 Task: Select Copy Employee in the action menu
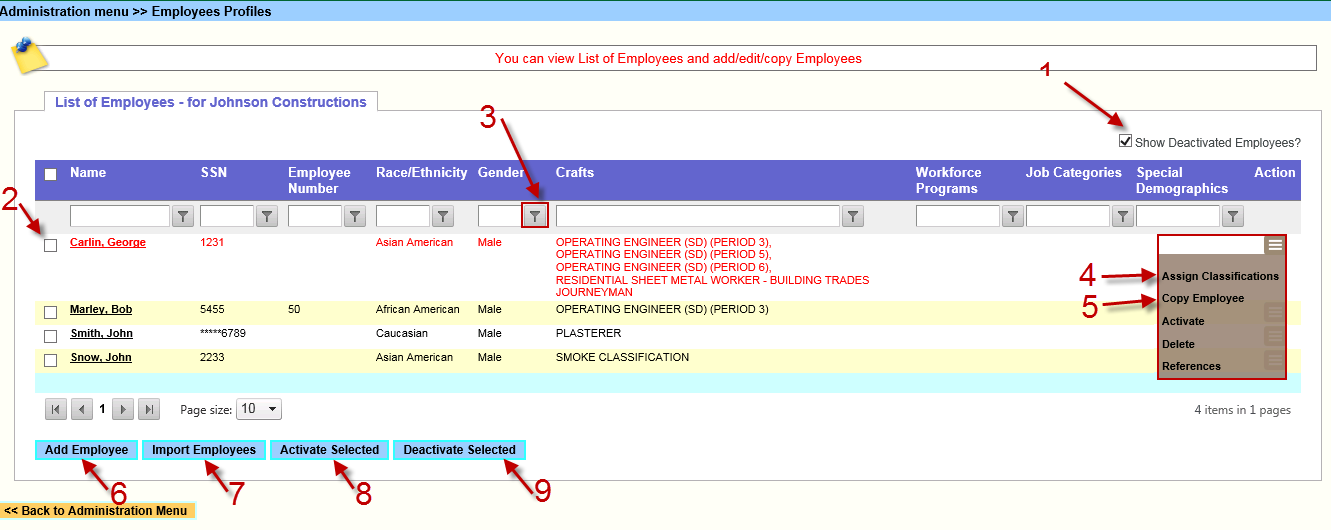pyautogui.click(x=1203, y=298)
